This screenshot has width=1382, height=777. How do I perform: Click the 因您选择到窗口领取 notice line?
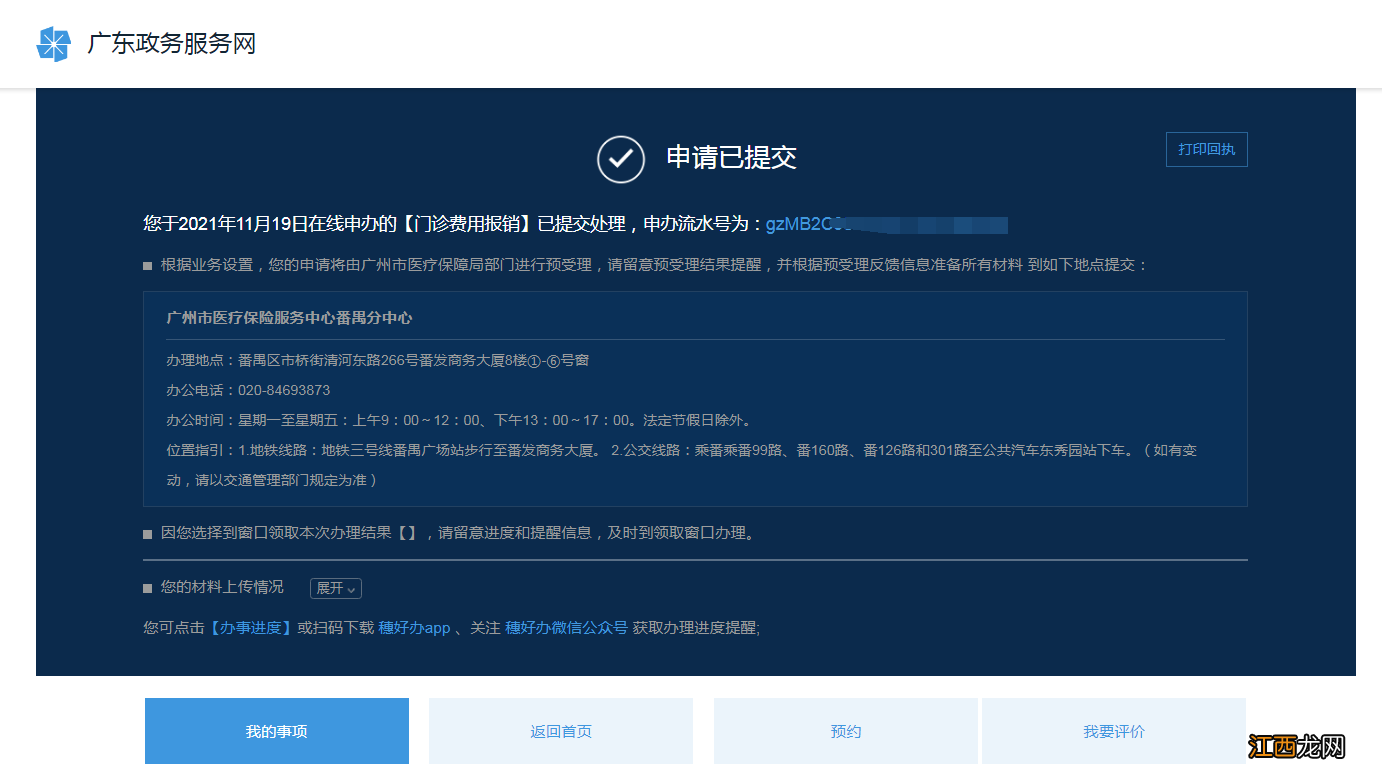click(459, 533)
